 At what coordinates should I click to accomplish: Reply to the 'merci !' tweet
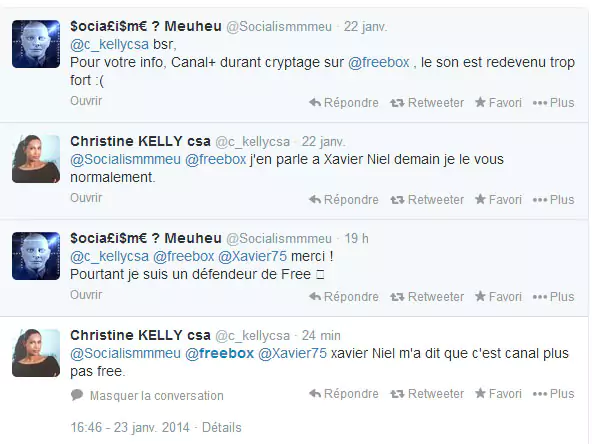coord(343,297)
